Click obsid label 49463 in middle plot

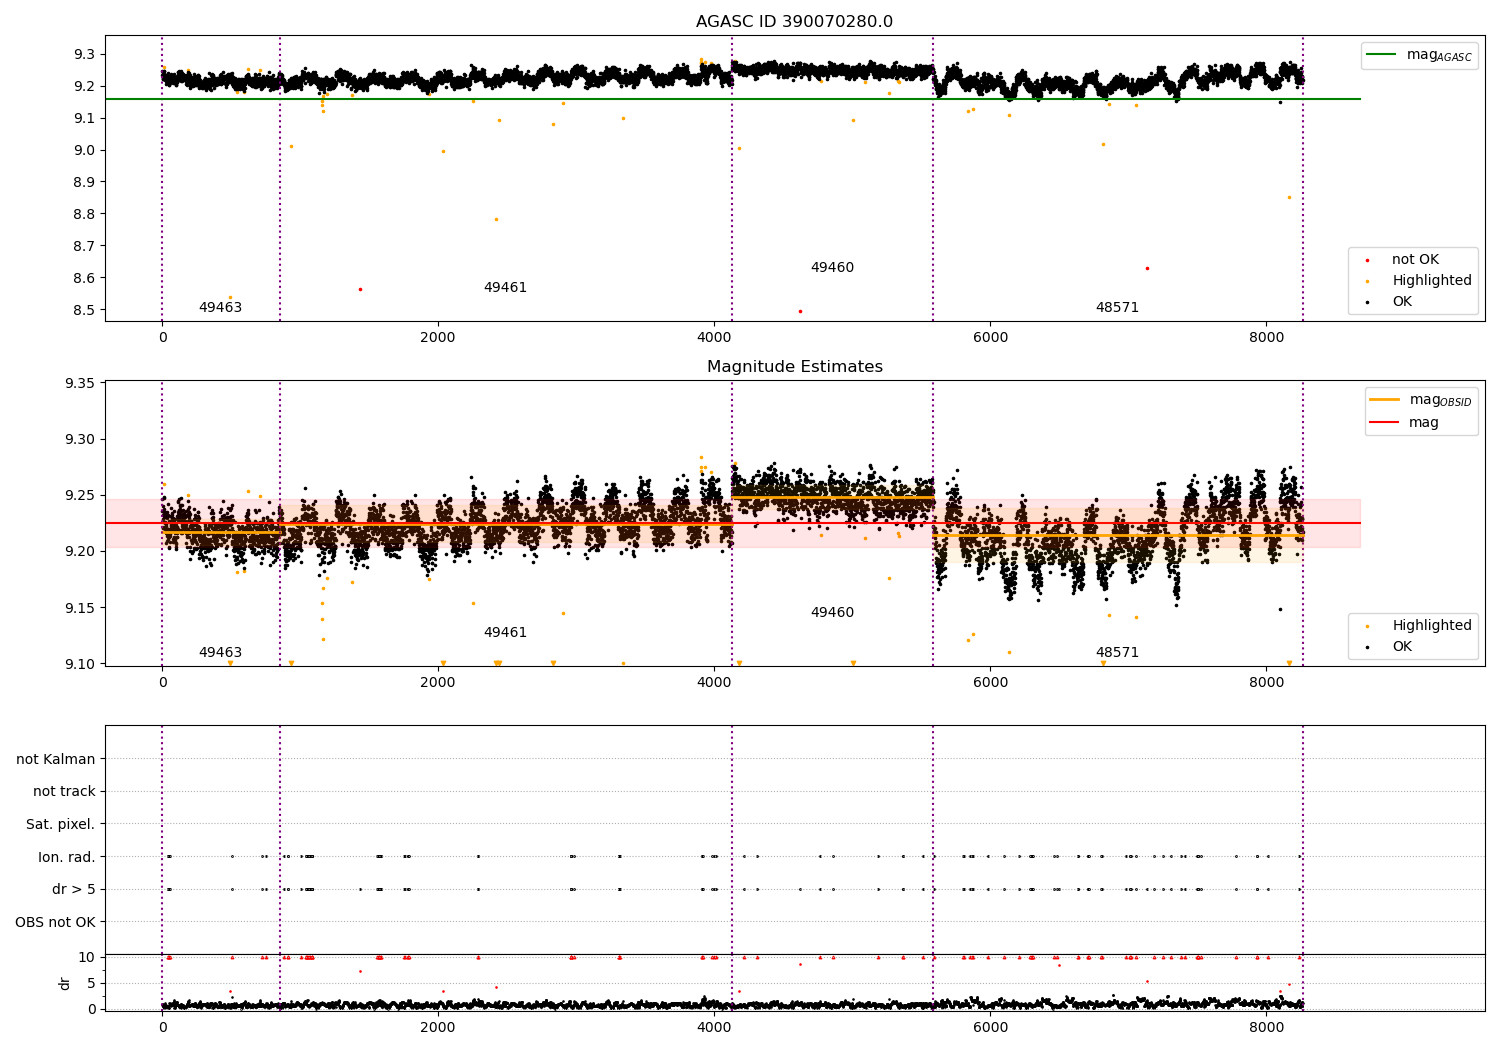[x=220, y=653]
